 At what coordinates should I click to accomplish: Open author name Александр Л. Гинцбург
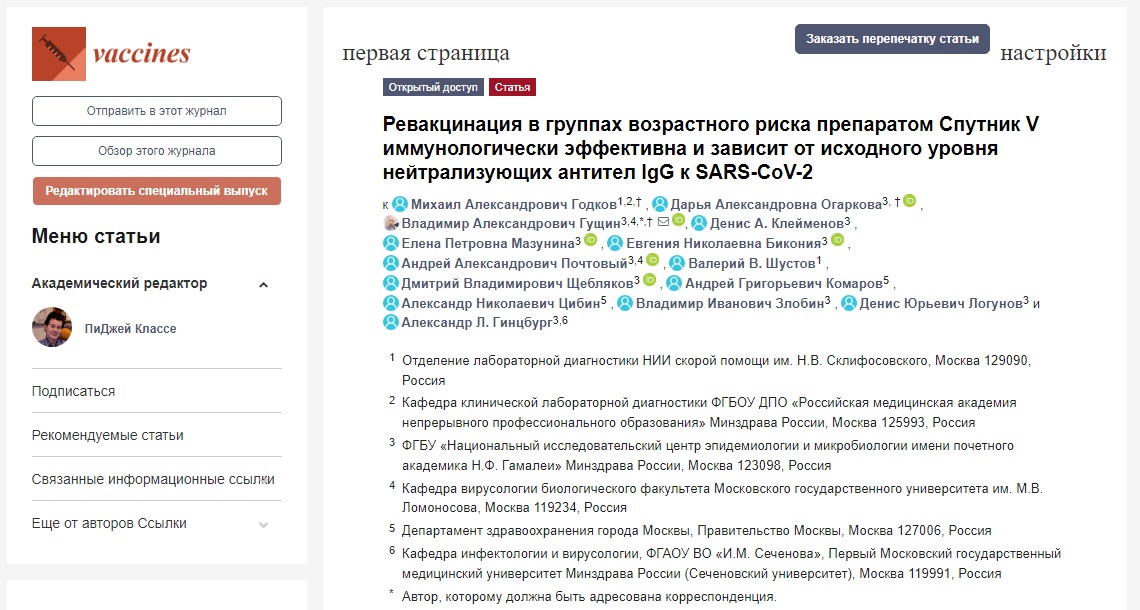tap(477, 323)
